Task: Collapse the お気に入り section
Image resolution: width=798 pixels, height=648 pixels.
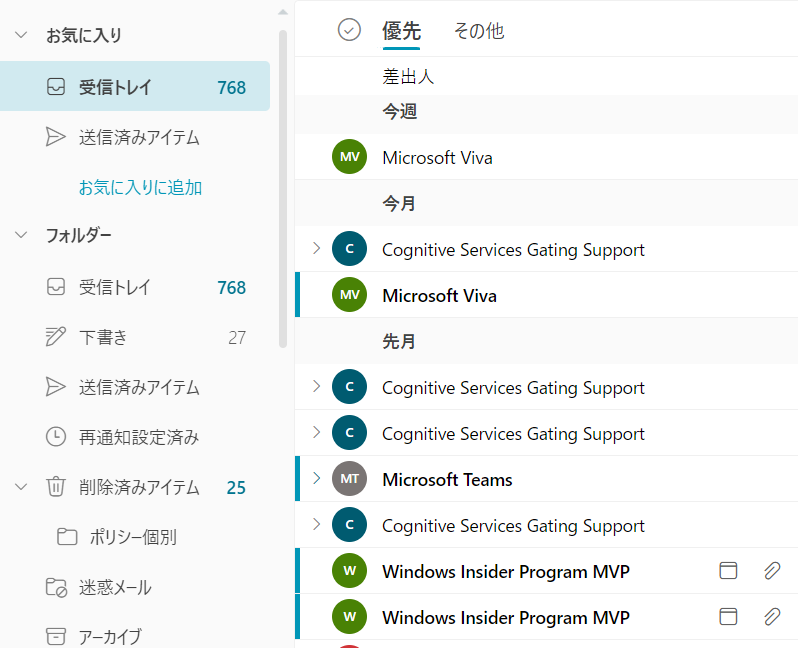Action: [x=21, y=35]
